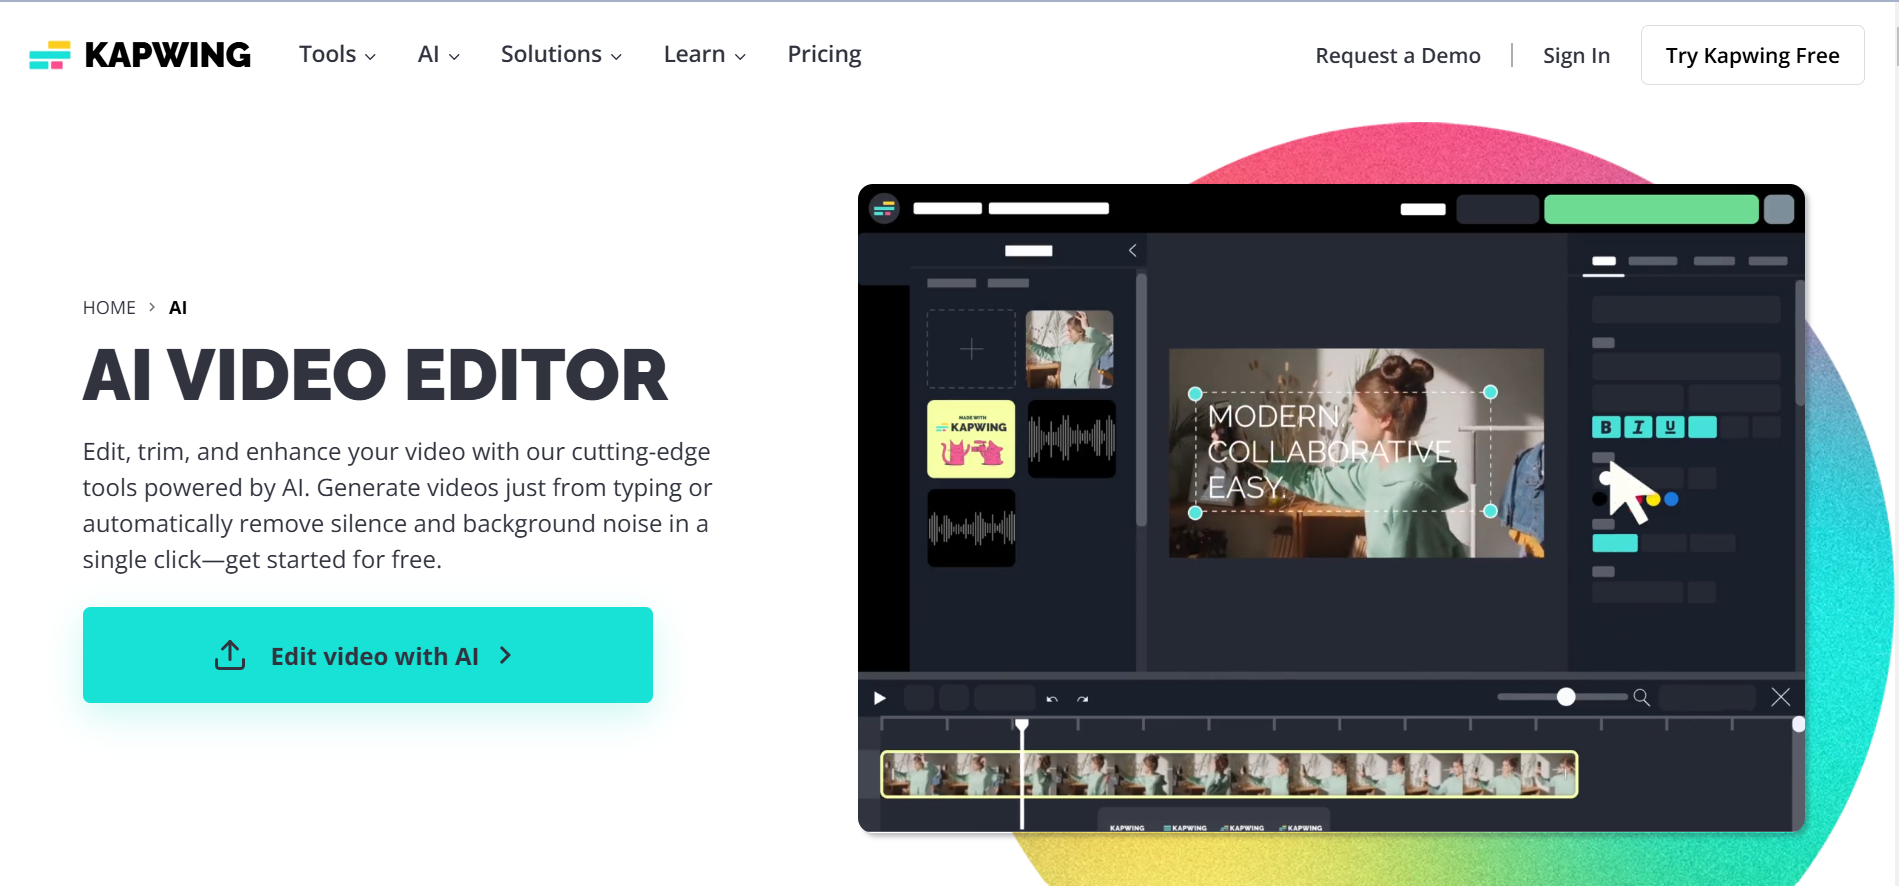Select the bottom audio waveform thumbnail
Screen dimensions: 1899x886
coord(971,528)
